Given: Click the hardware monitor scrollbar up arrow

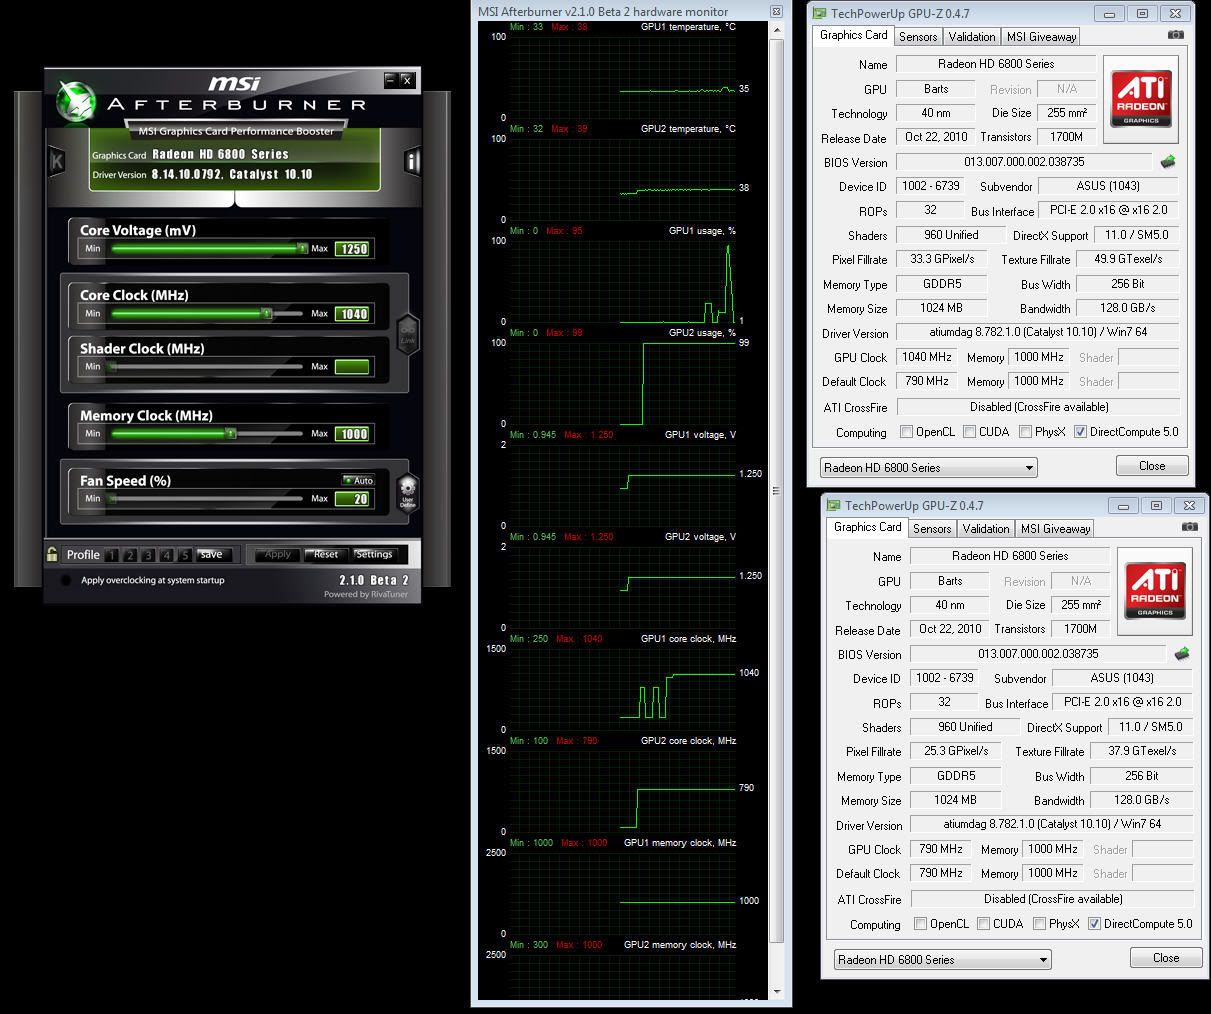Looking at the screenshot, I should [x=777, y=30].
